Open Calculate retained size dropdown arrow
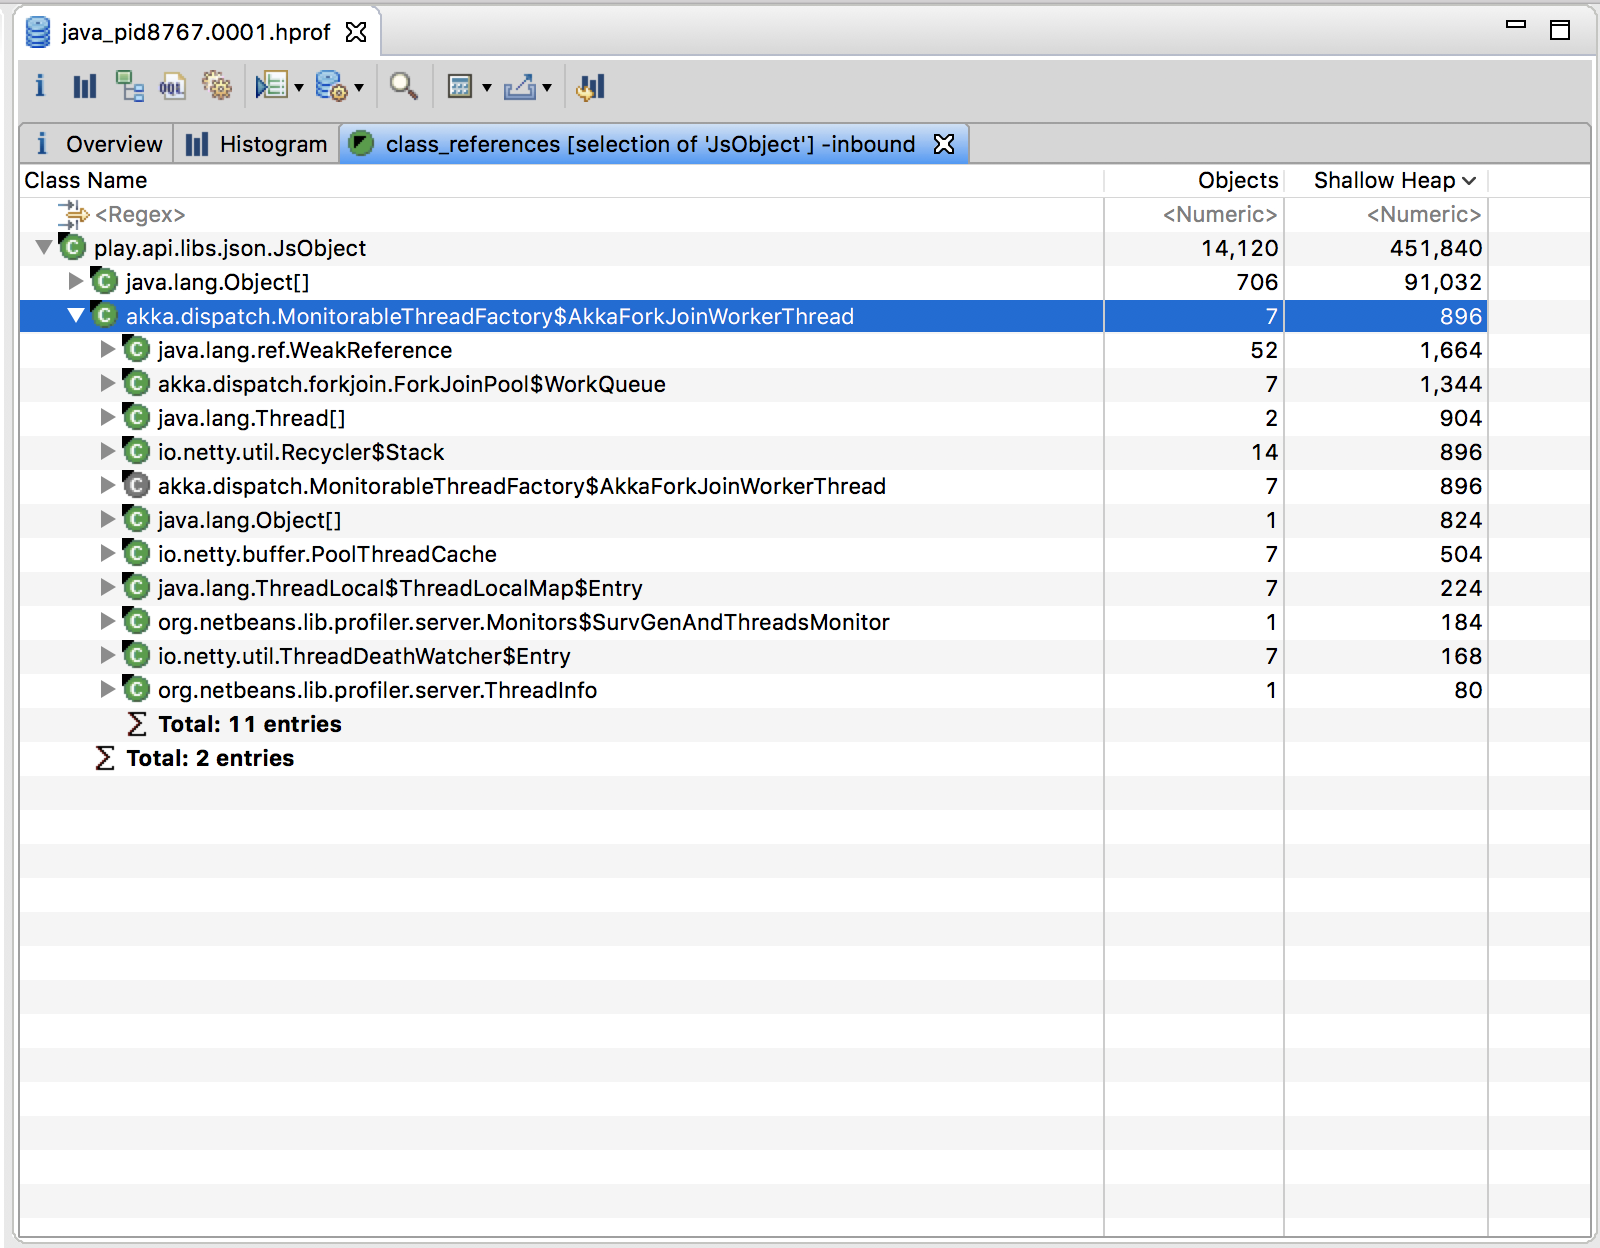1600x1248 pixels. (x=487, y=88)
